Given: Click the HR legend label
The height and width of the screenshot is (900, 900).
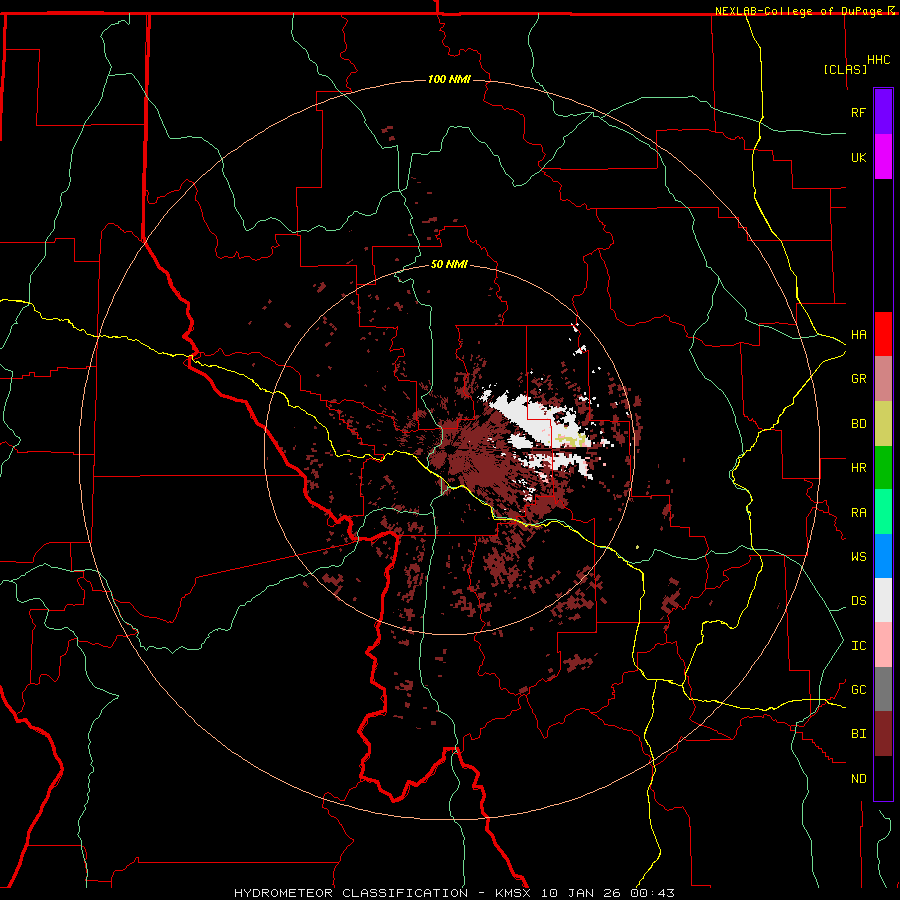Looking at the screenshot, I should (858, 468).
